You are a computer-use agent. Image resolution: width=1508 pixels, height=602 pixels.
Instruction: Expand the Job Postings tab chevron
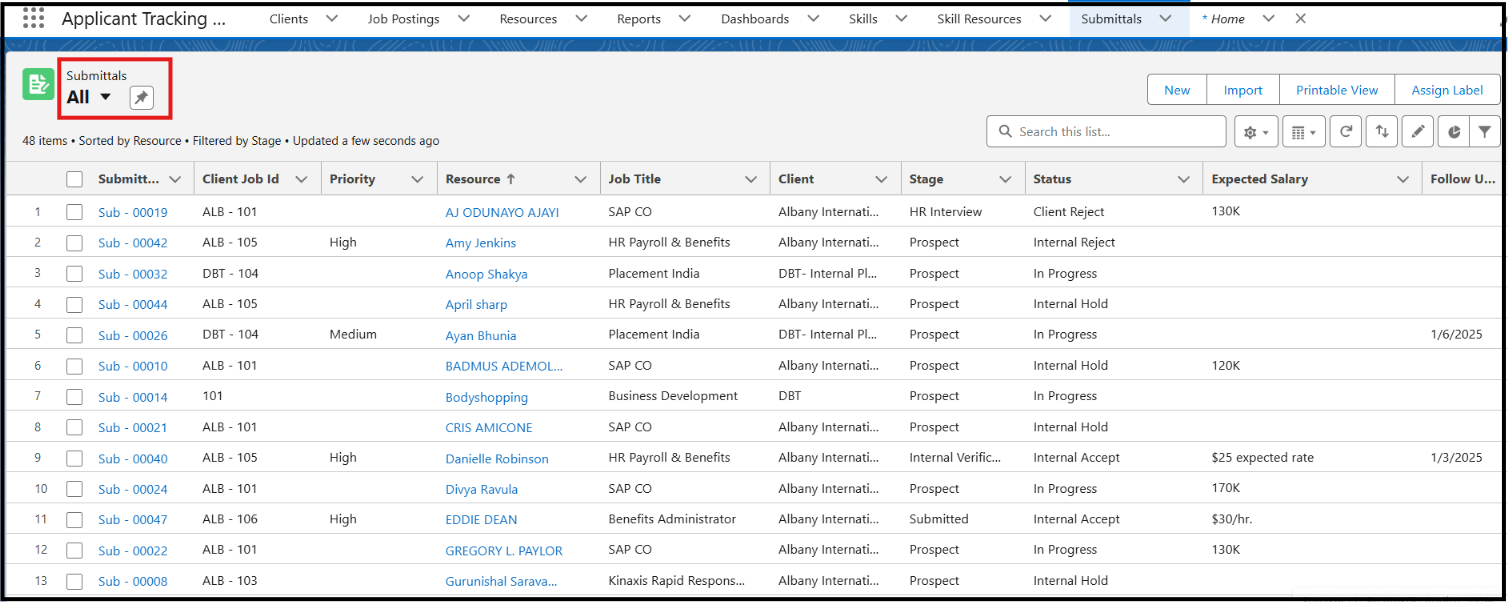coord(462,18)
